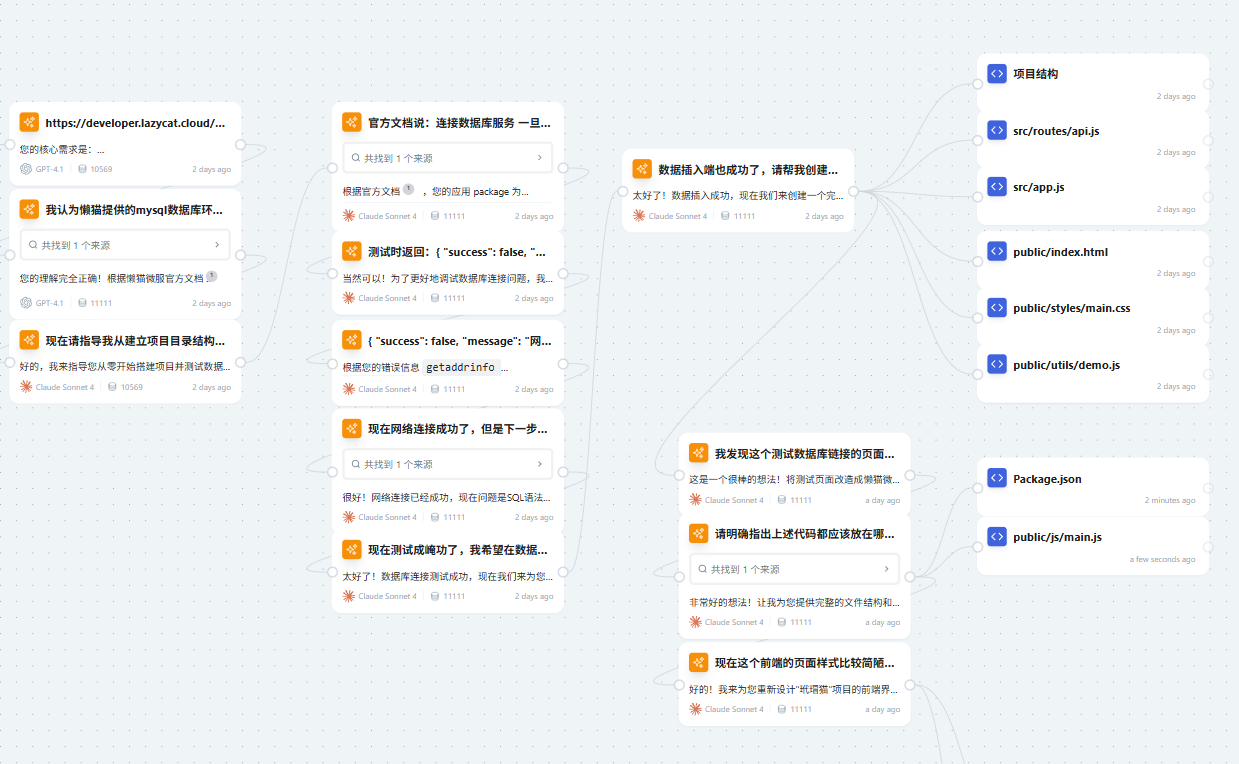The width and height of the screenshot is (1239, 764).
Task: Click 'GPT-4.1' label on mysql card
Action: [49, 303]
